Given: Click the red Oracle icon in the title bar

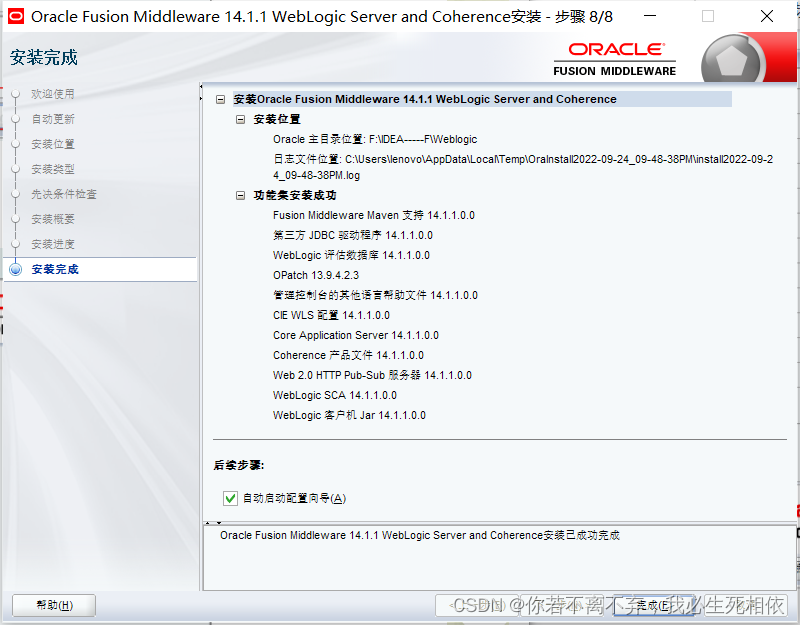Looking at the screenshot, I should (x=15, y=16).
